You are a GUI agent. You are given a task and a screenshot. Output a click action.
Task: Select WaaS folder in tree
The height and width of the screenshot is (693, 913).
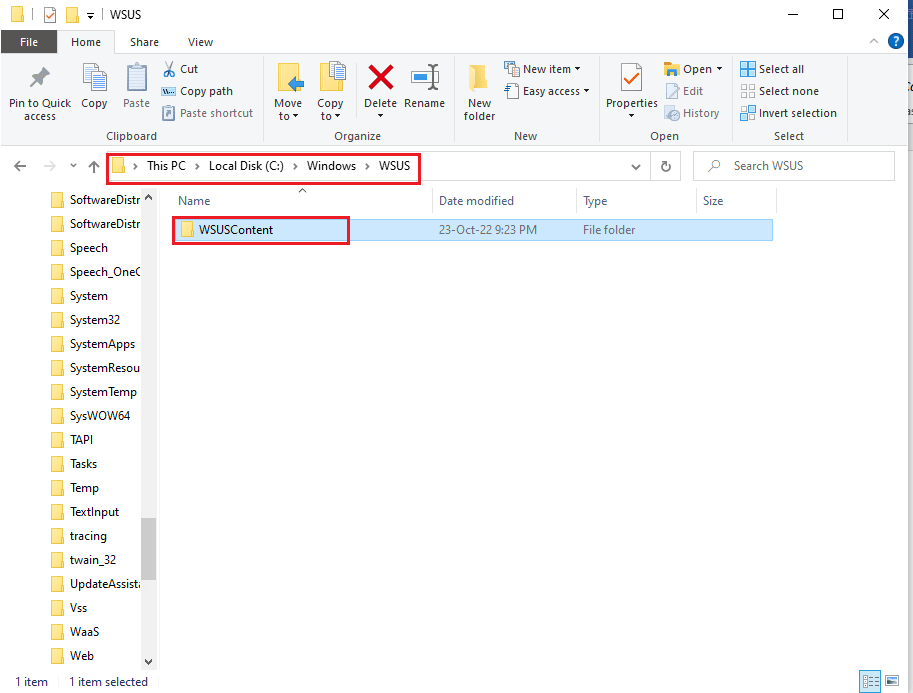click(84, 632)
